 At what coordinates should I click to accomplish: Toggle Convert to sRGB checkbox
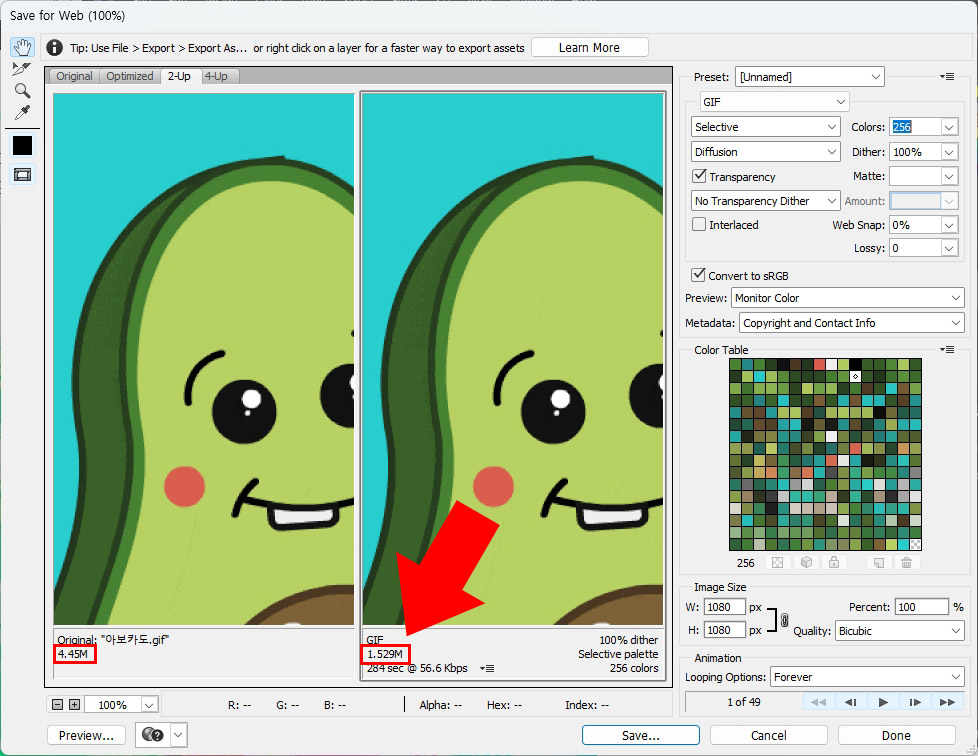tap(699, 275)
